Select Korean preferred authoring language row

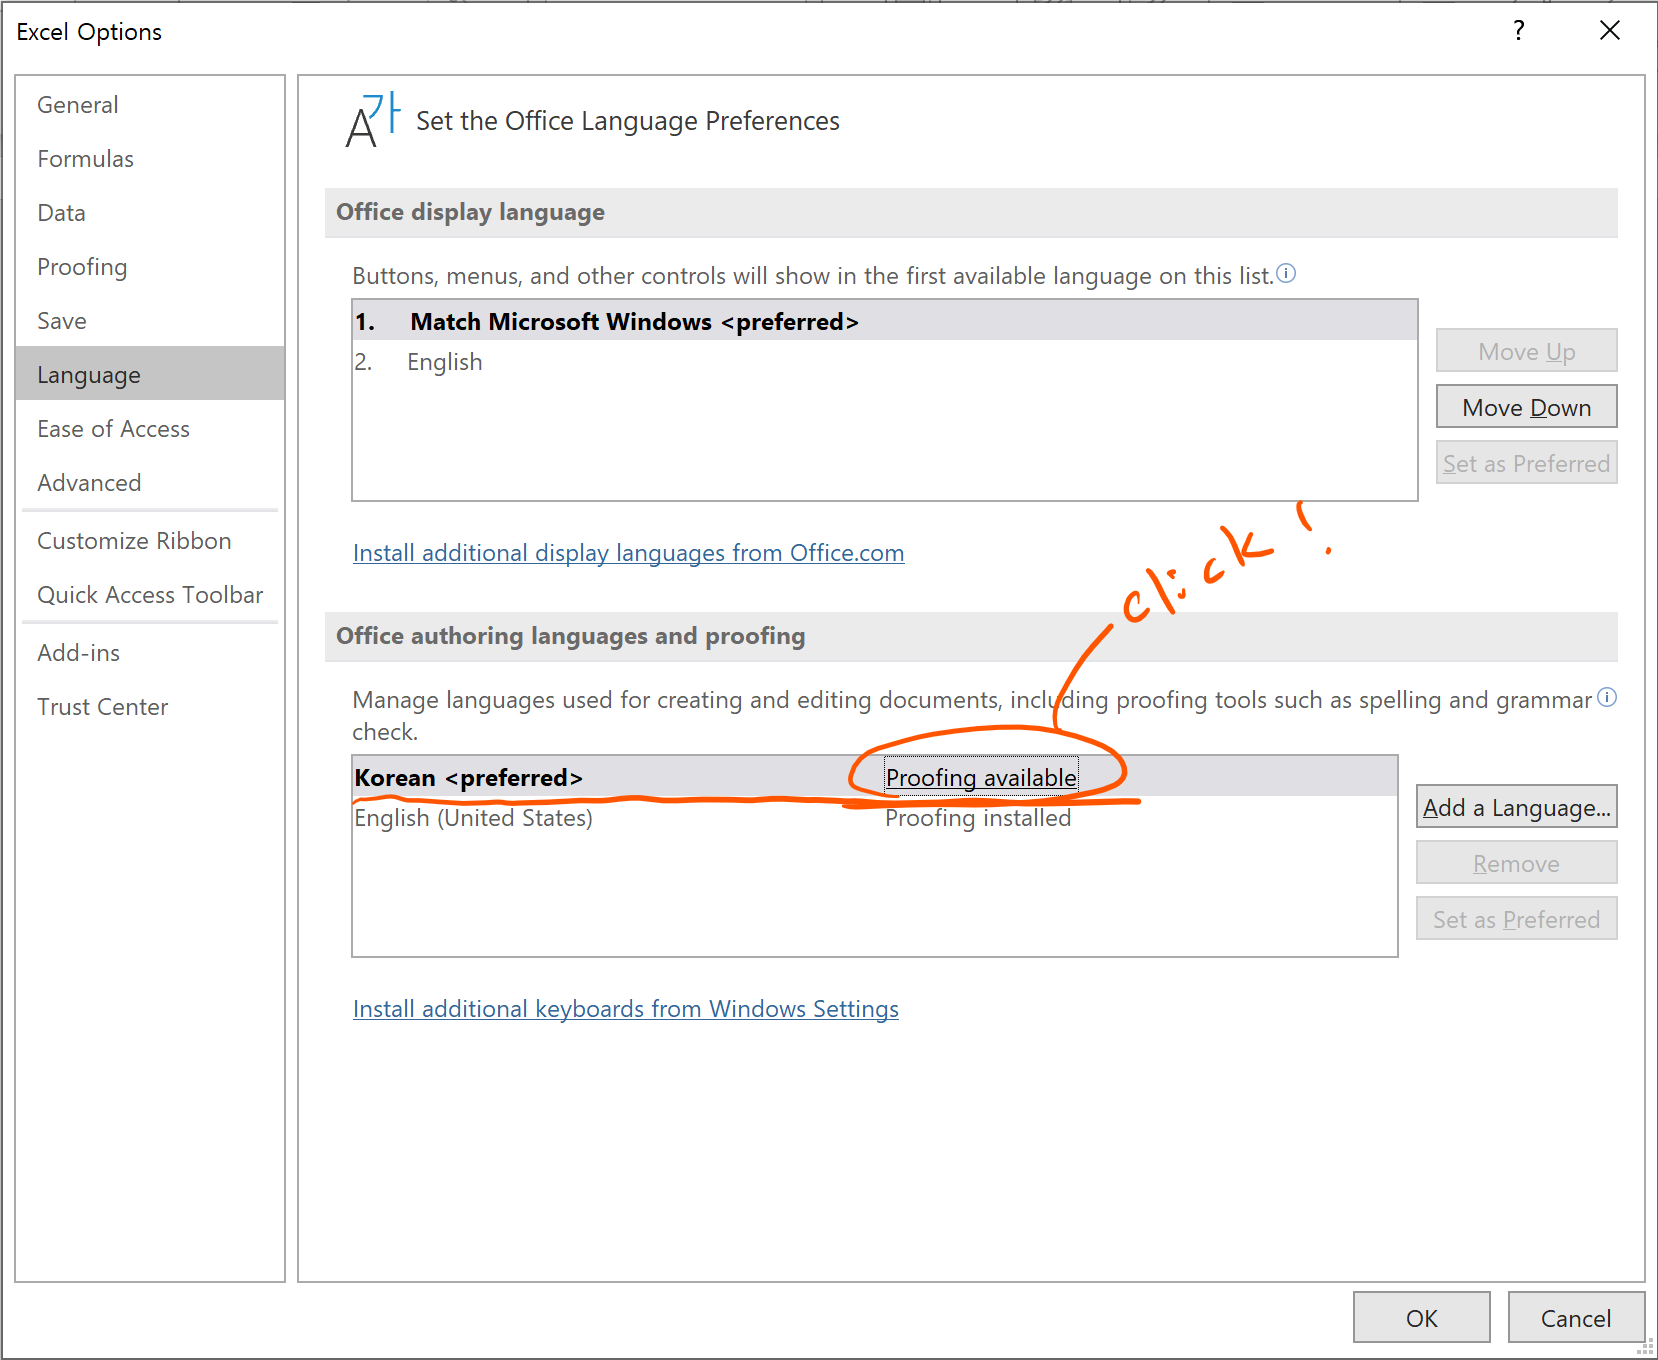875,777
